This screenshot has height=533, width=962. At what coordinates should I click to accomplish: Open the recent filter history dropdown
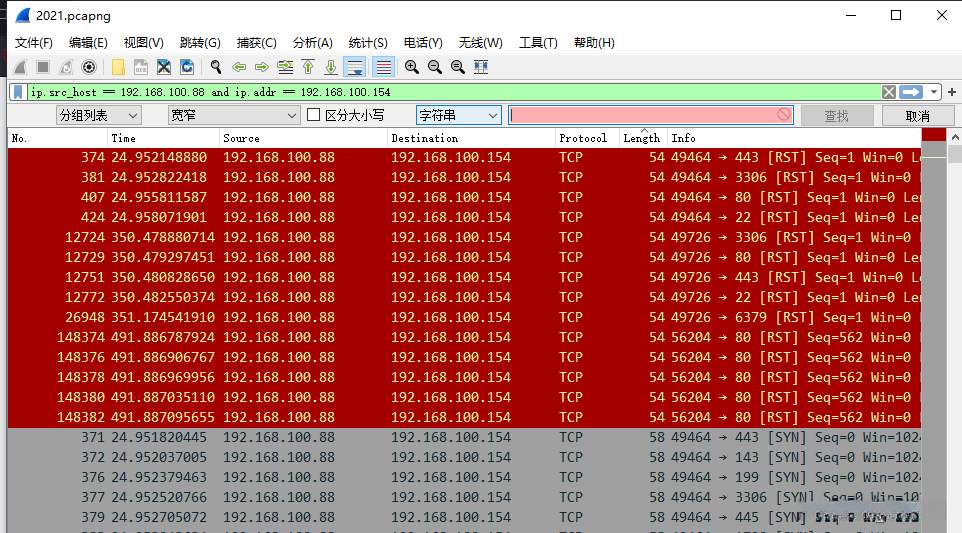pyautogui.click(x=933, y=92)
